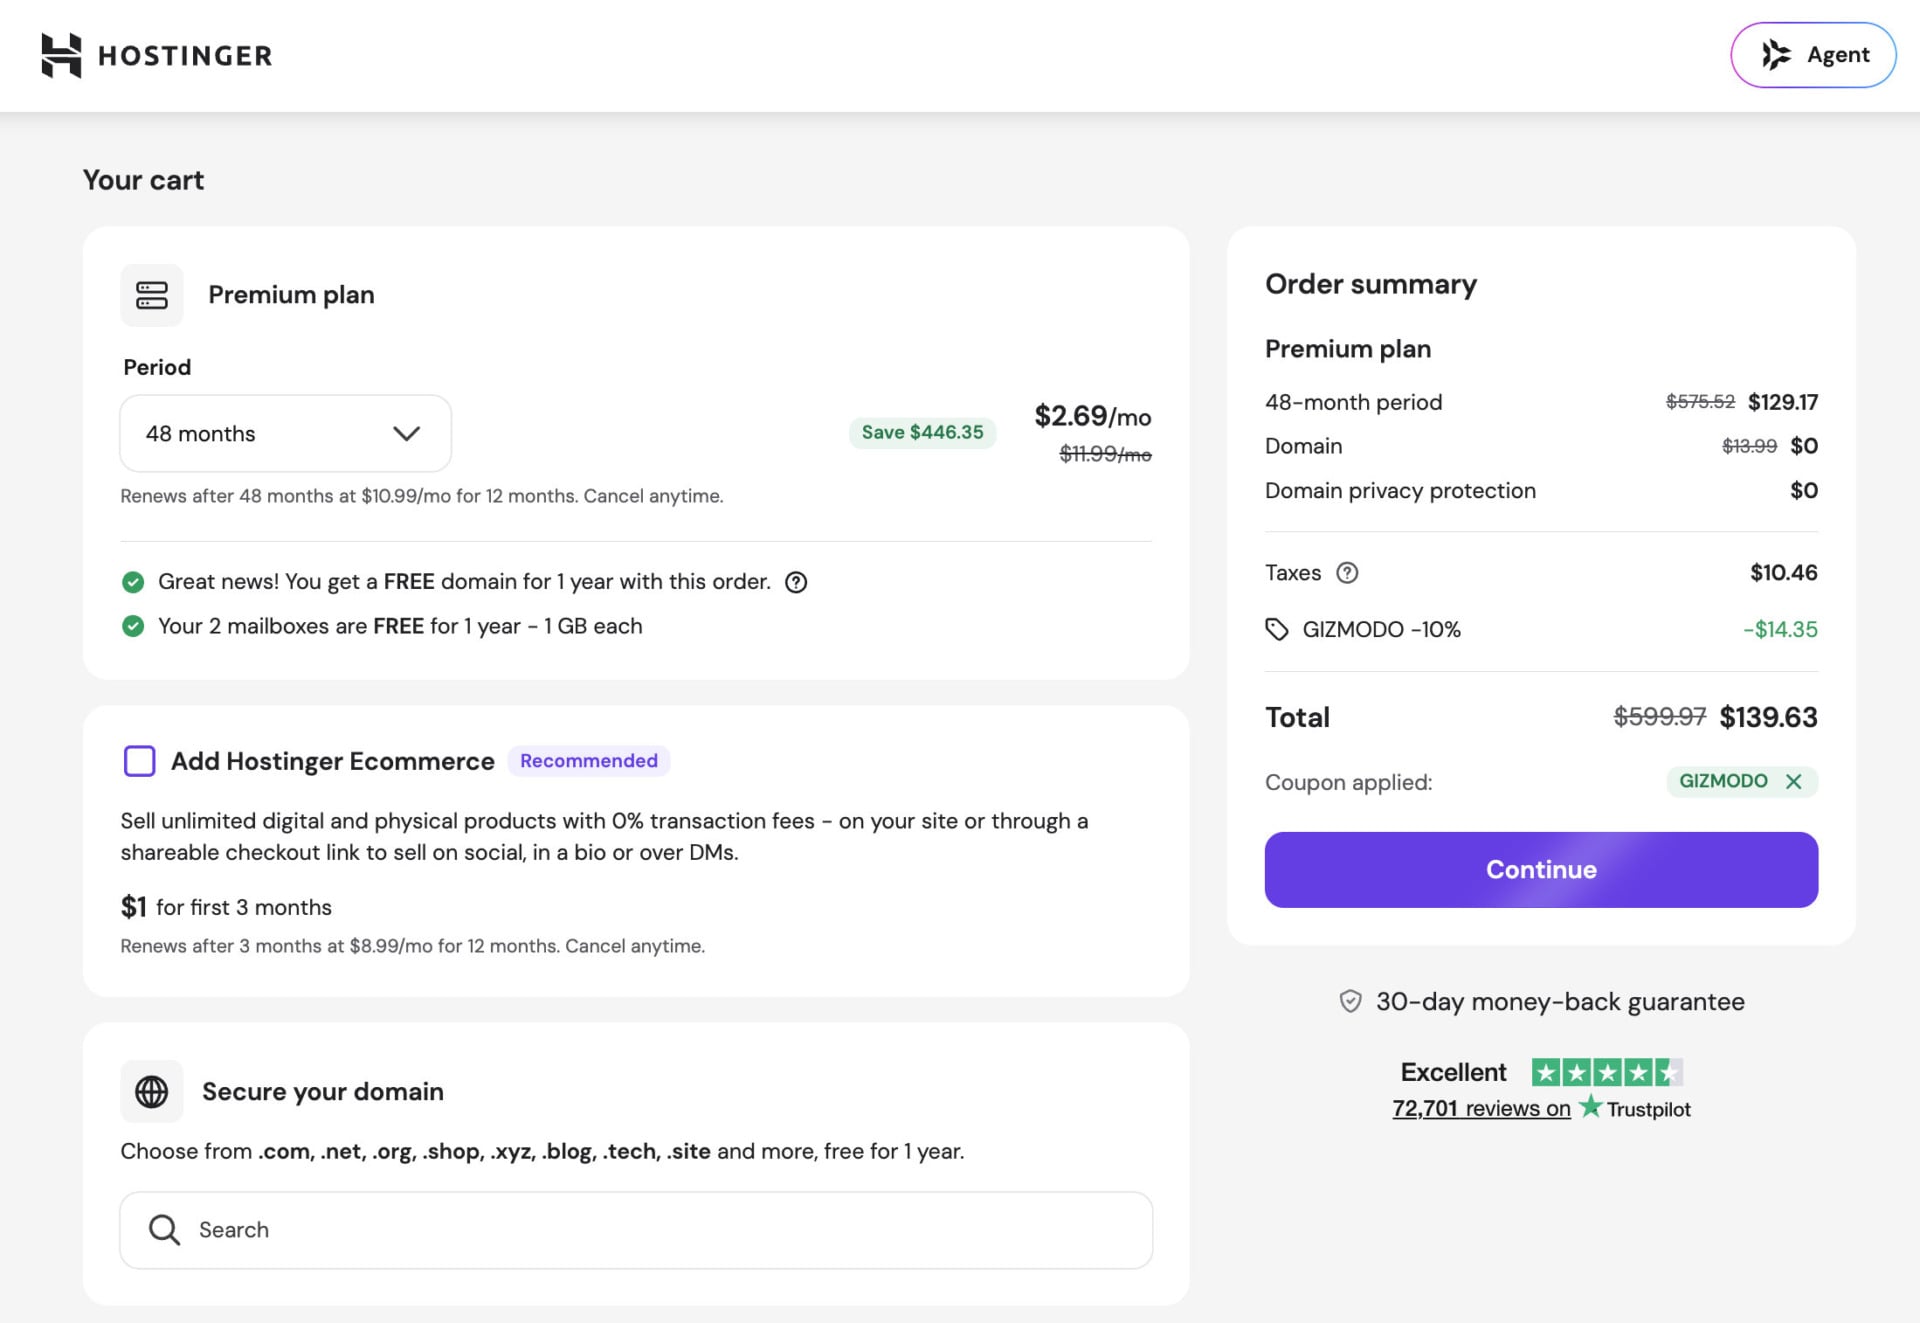Click green checkmark beside free domain notice
This screenshot has height=1323, width=1920.
(132, 582)
